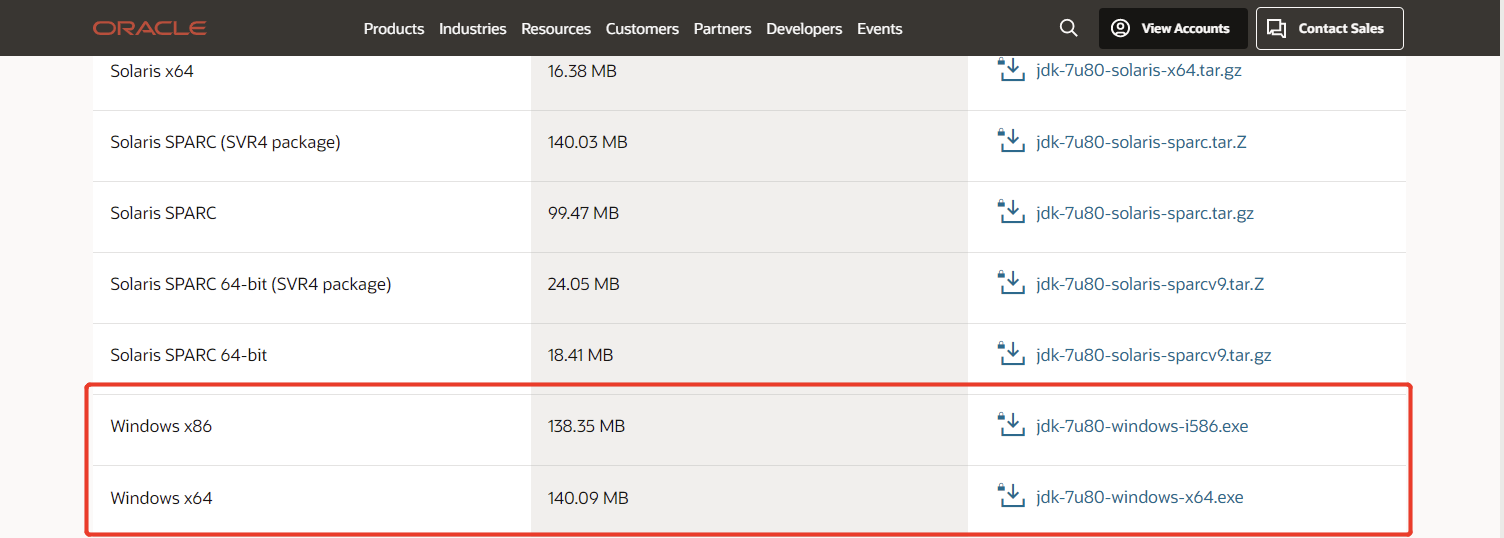Expand the Partners navigation menu
This screenshot has width=1504, height=538.
[x=722, y=29]
